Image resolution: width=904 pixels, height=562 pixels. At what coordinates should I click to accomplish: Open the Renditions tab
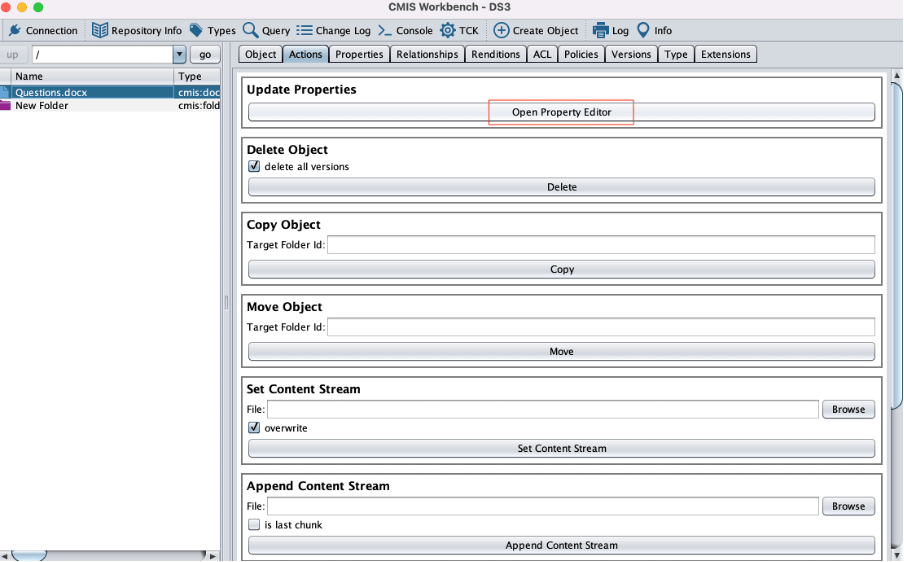[x=496, y=54]
